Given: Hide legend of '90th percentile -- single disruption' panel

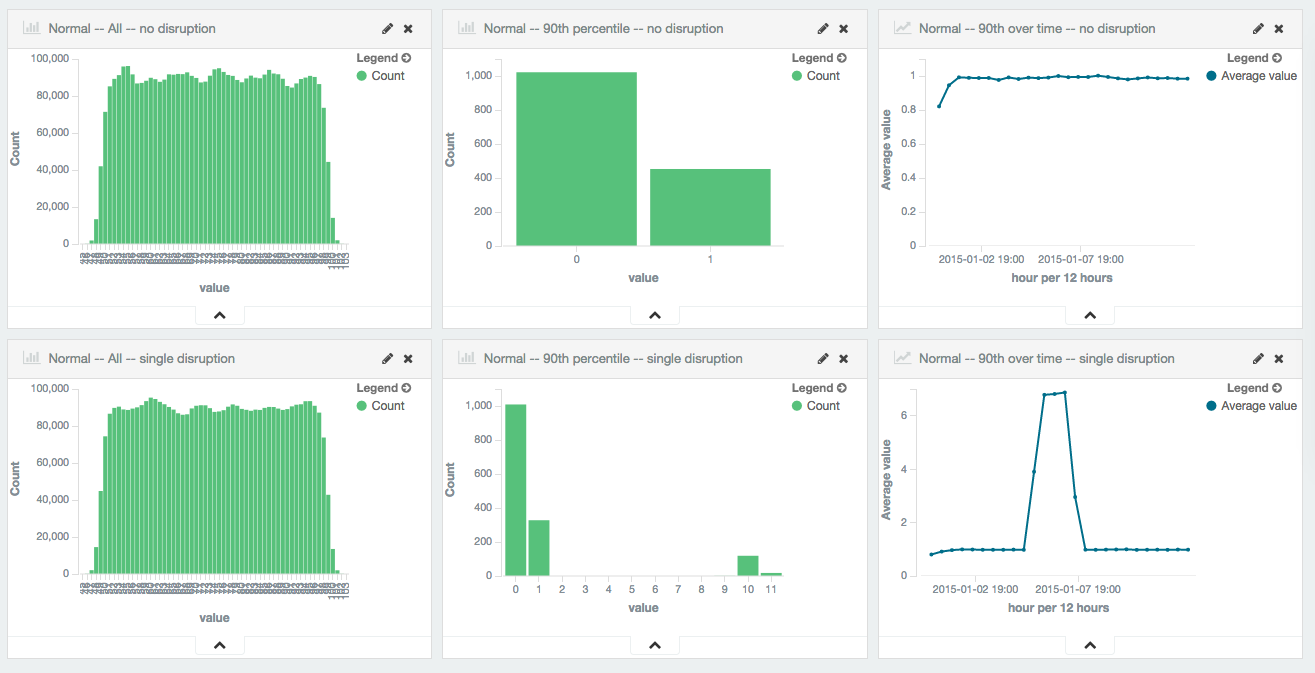Looking at the screenshot, I should click(819, 388).
